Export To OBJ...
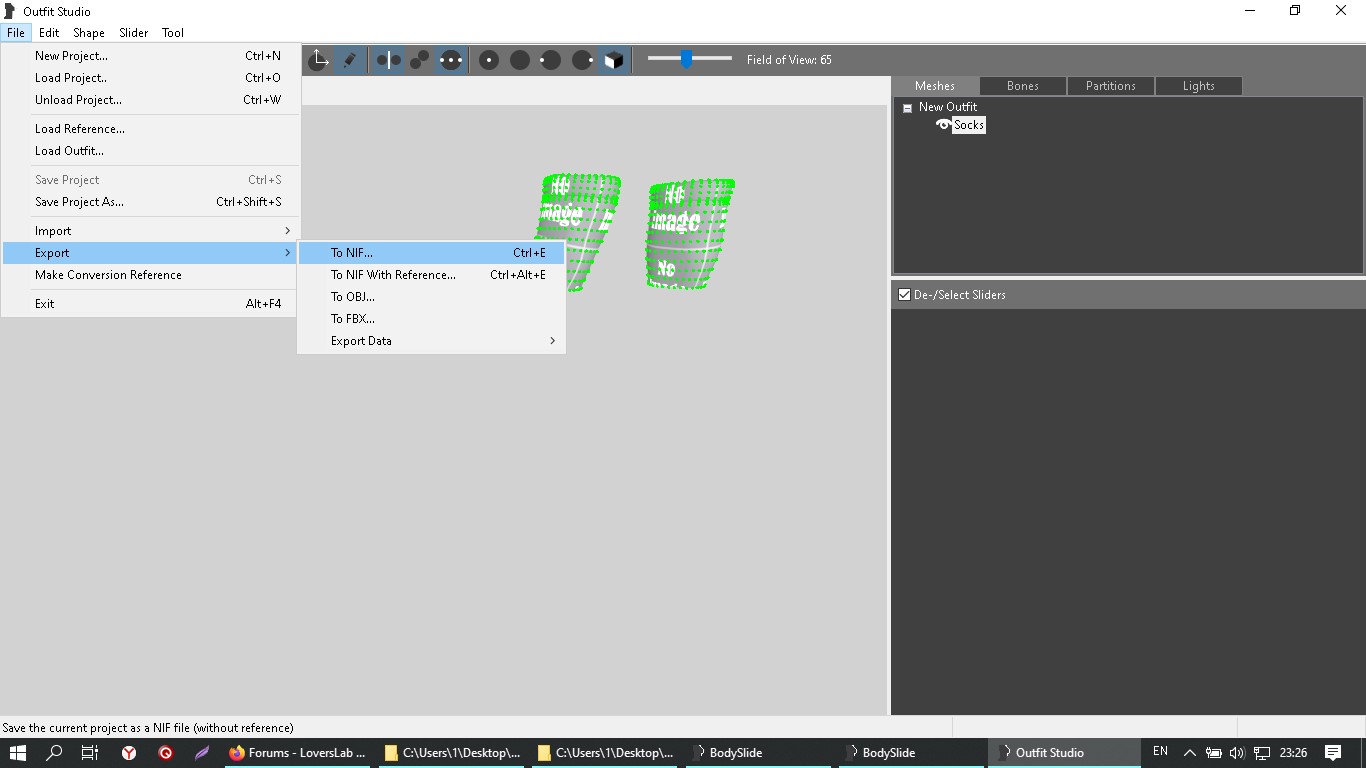Viewport: 1366px width, 768px height. point(432,297)
